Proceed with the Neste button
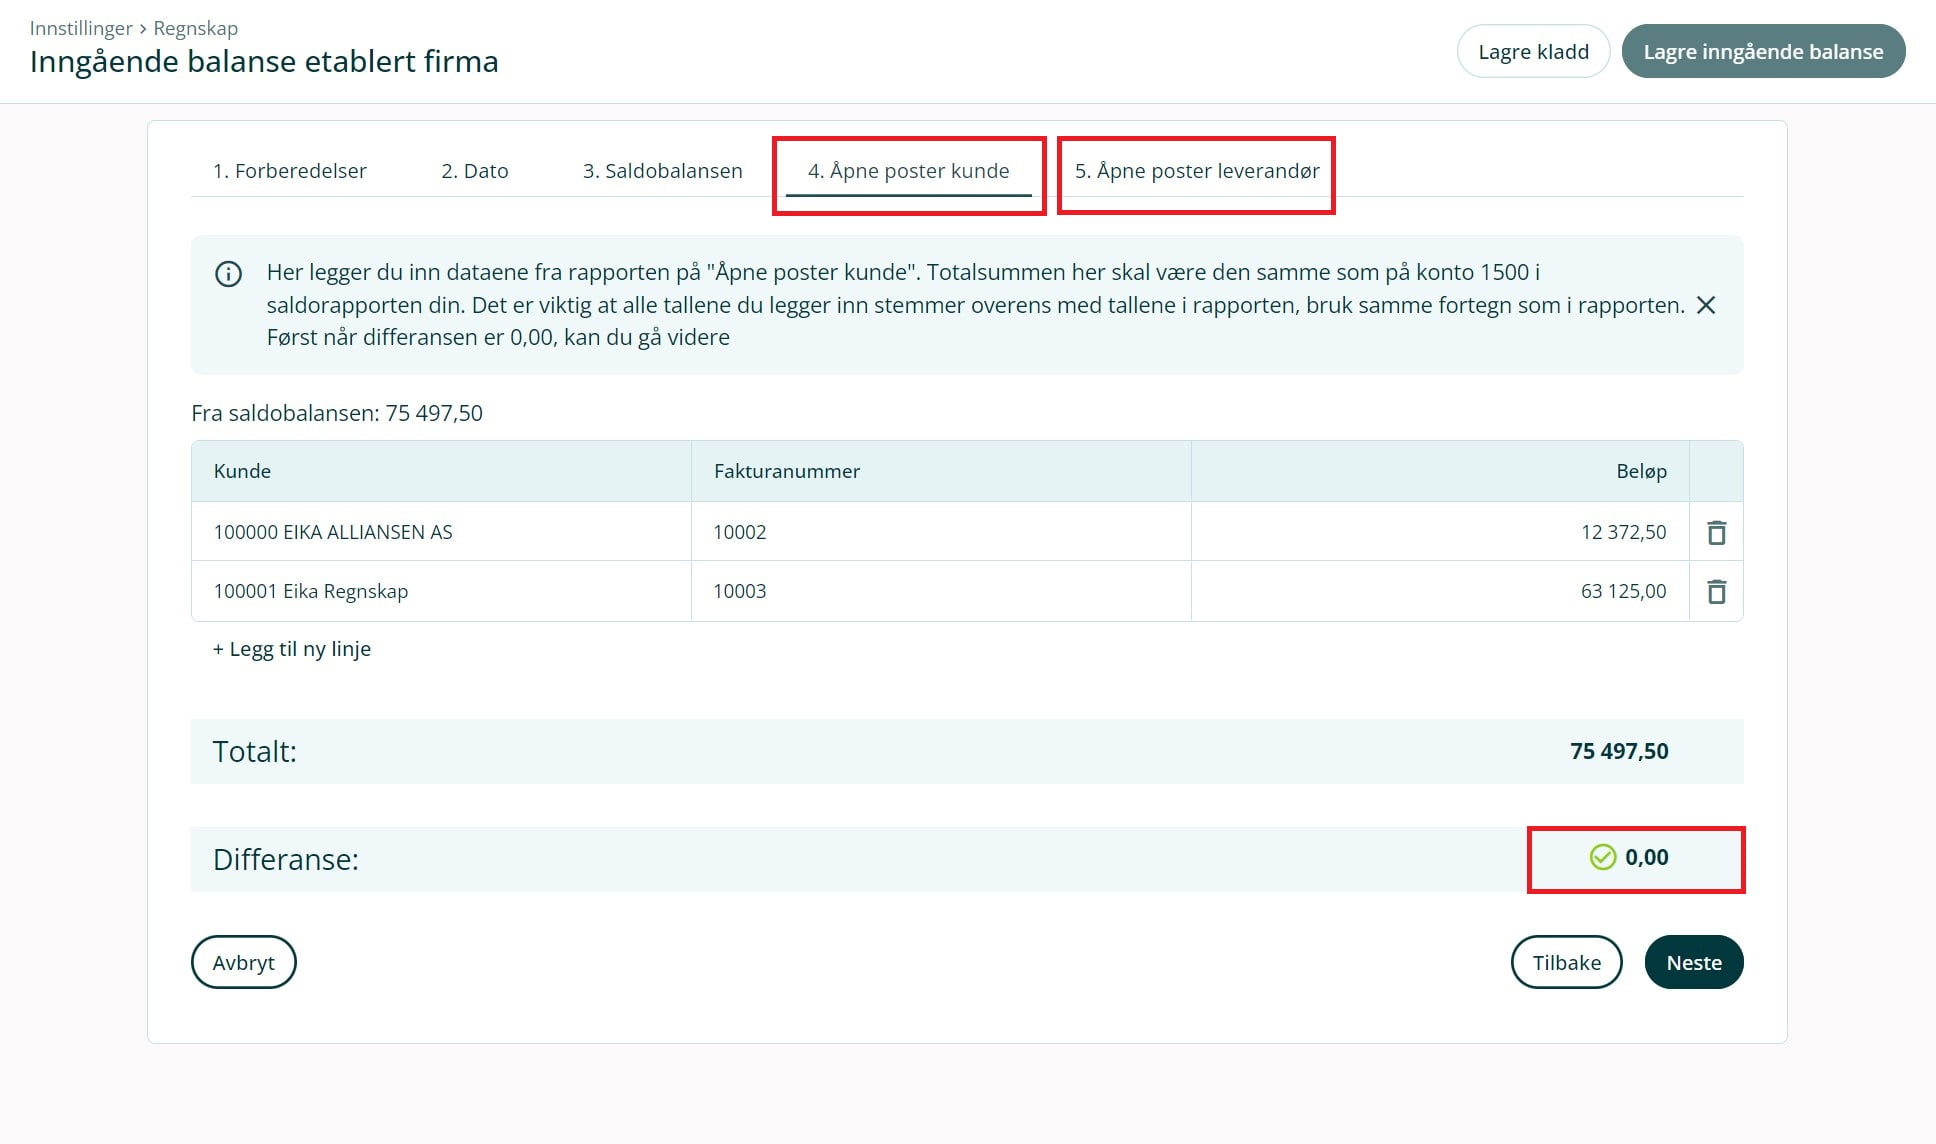 click(x=1693, y=962)
